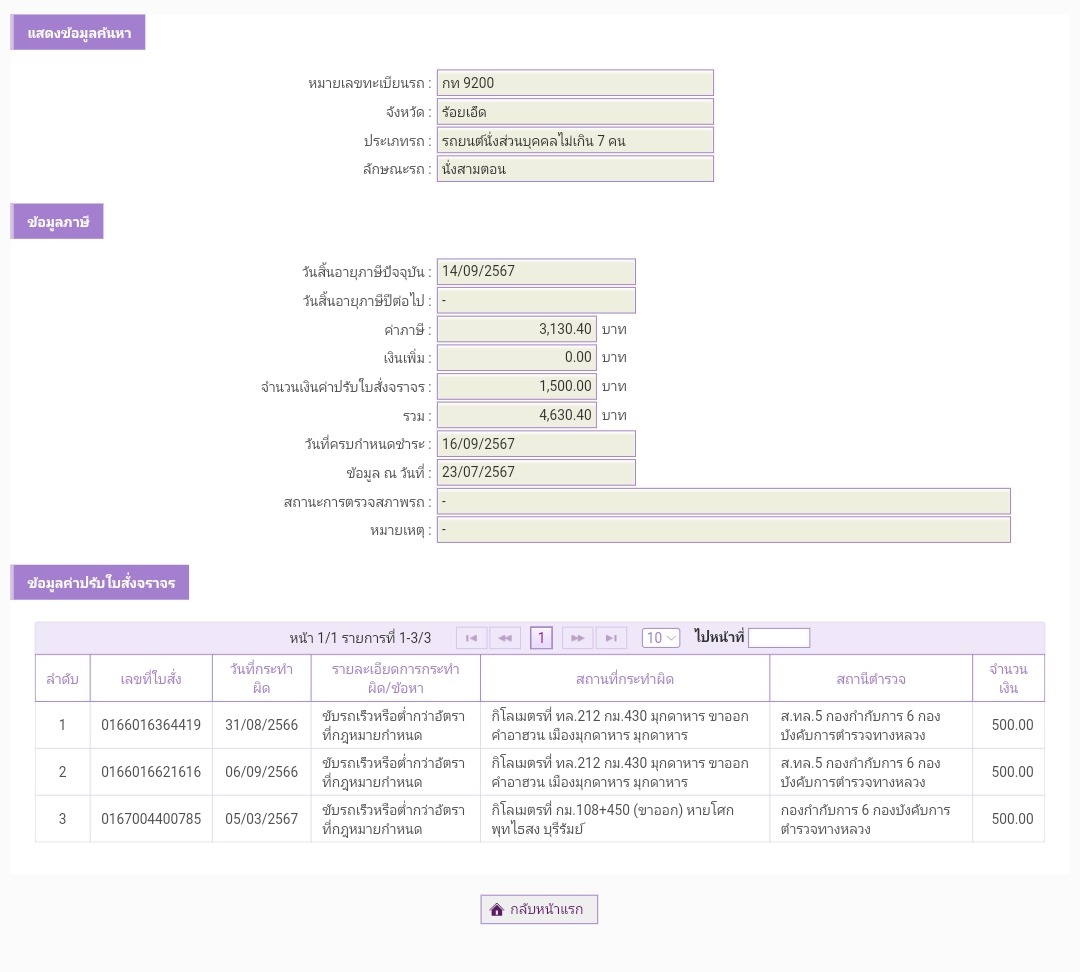The height and width of the screenshot is (972, 1080).
Task: Select the ticket row dated 06/09/2566
Action: pos(261,772)
